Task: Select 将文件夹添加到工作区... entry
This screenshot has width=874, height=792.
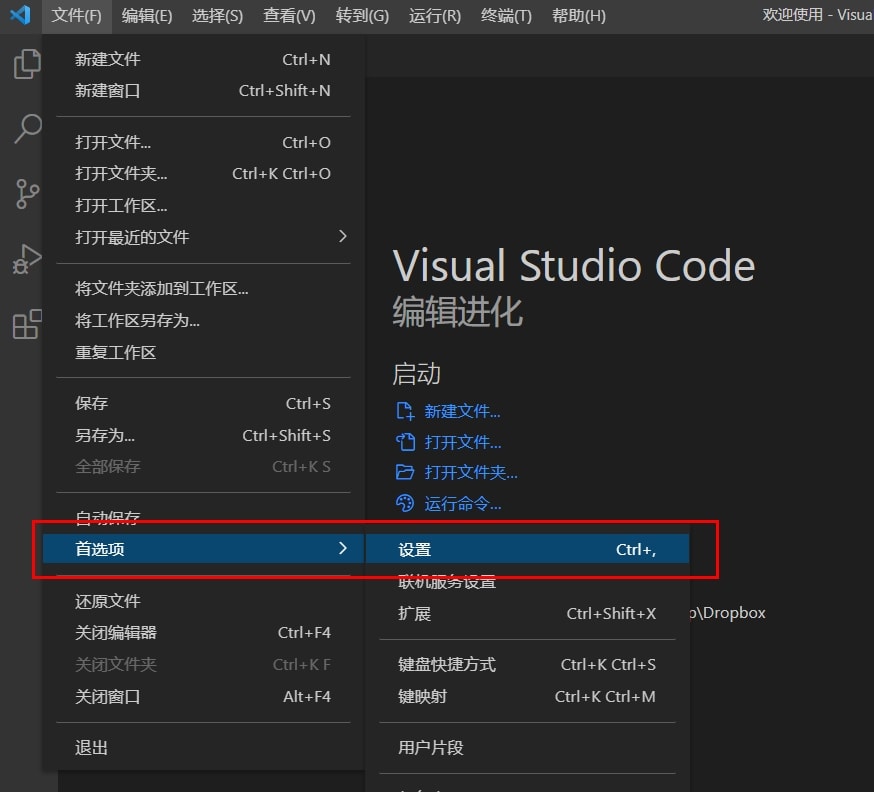Action: 203,288
